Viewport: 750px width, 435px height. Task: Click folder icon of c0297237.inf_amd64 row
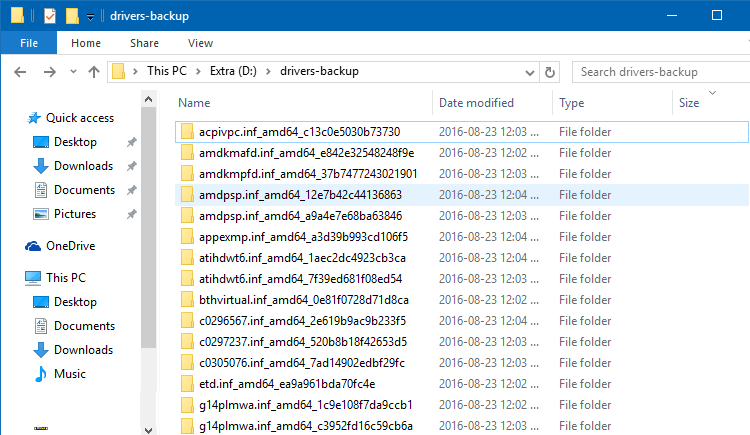click(187, 342)
